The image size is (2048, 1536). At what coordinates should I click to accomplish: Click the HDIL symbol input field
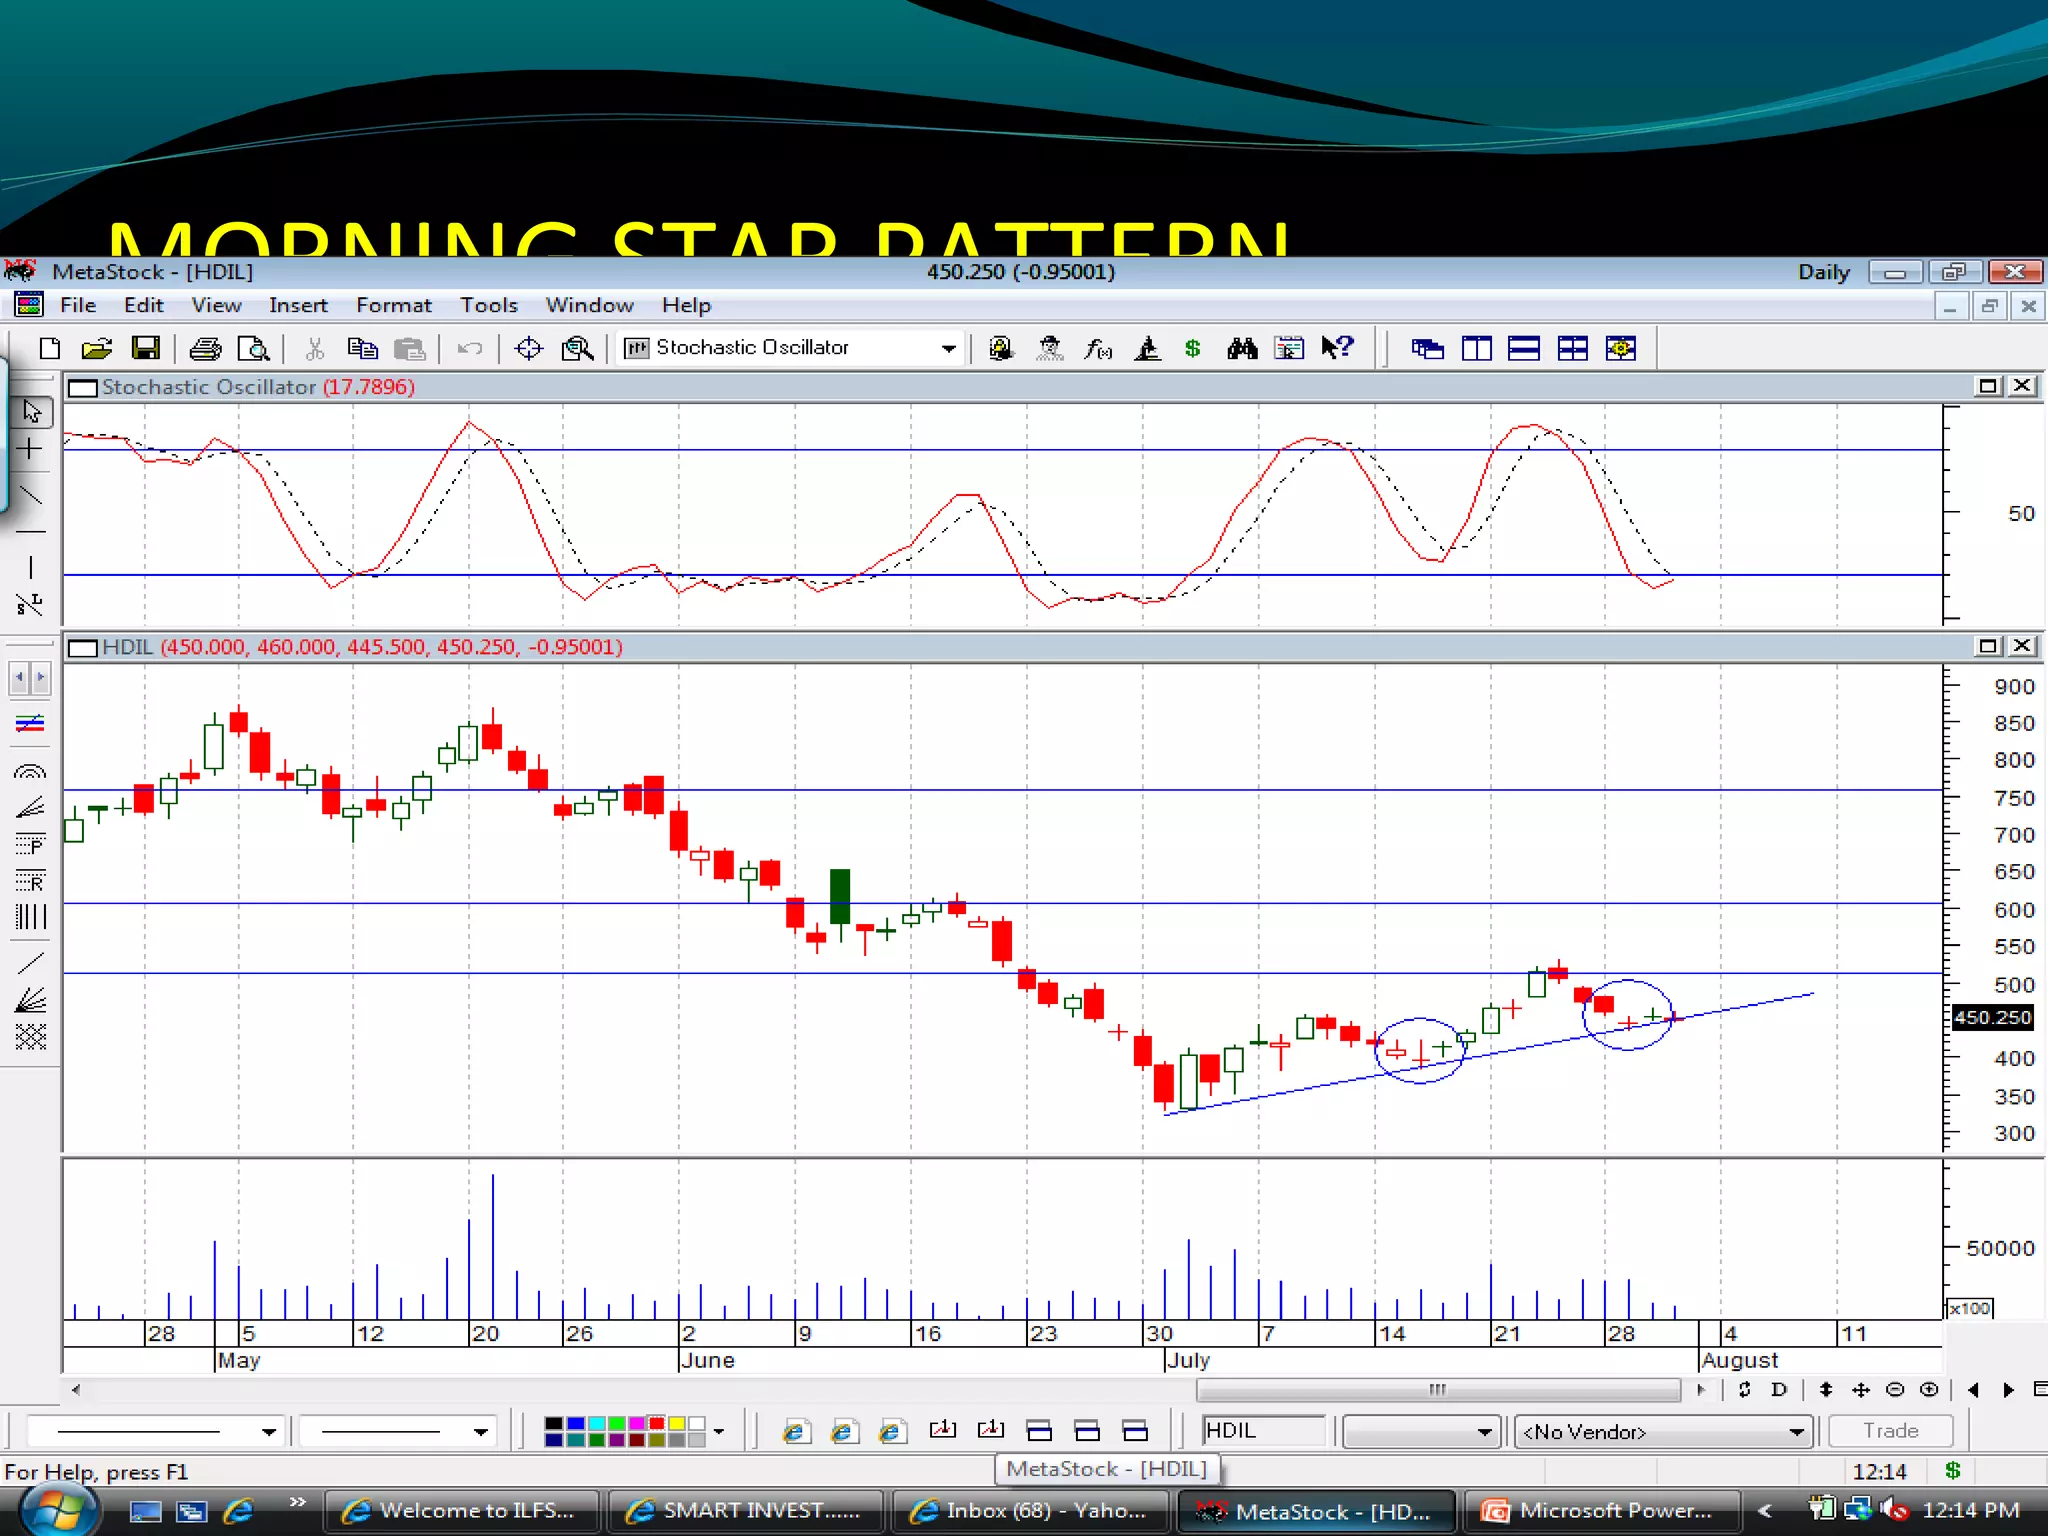point(1263,1431)
